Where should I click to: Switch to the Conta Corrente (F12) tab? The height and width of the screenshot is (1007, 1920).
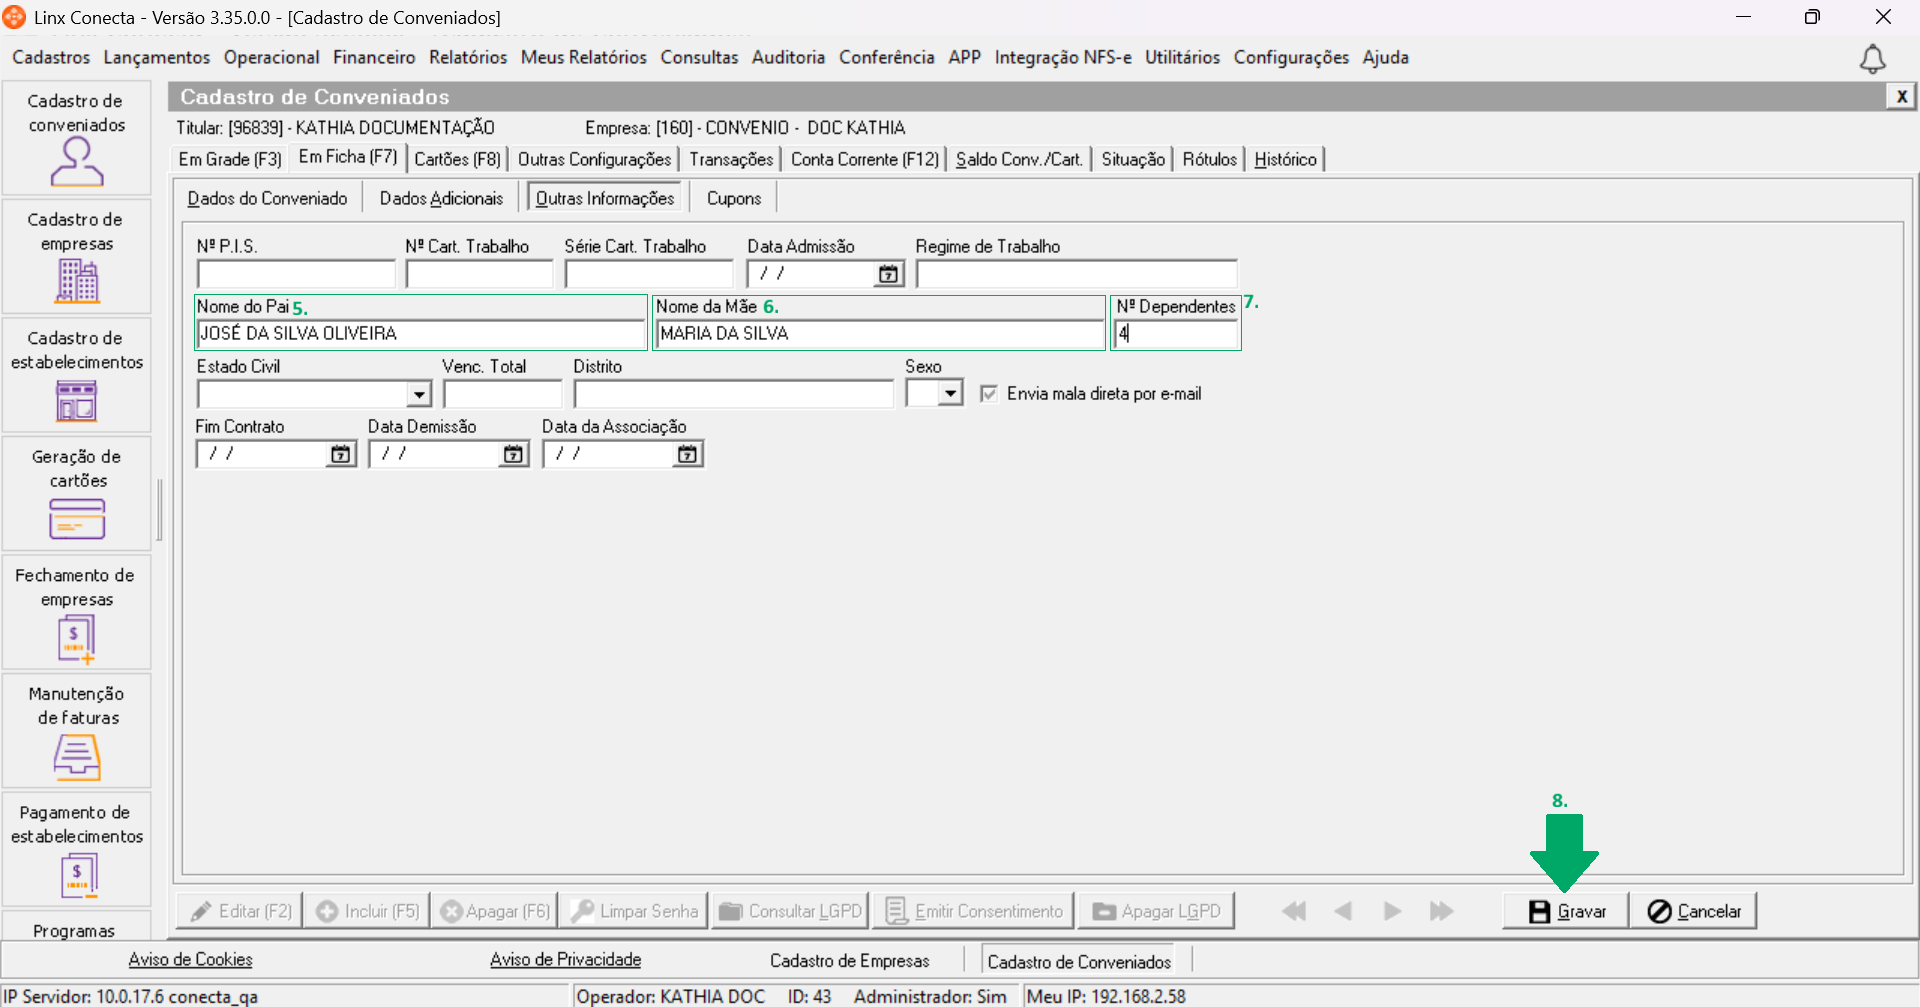pyautogui.click(x=865, y=160)
